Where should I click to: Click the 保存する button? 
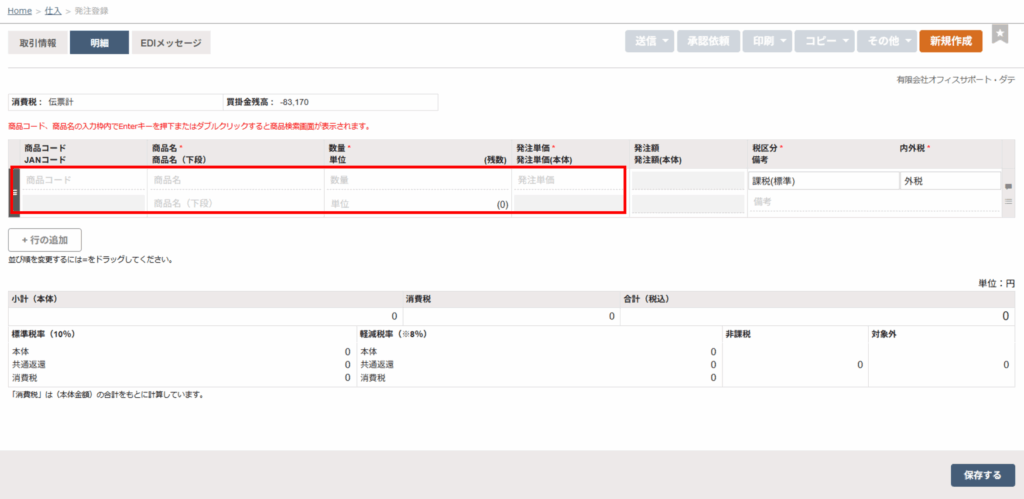pos(982,475)
